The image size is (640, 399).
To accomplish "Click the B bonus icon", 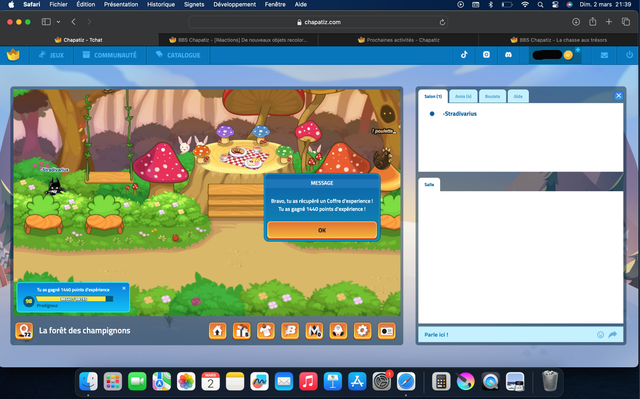I will (290, 331).
